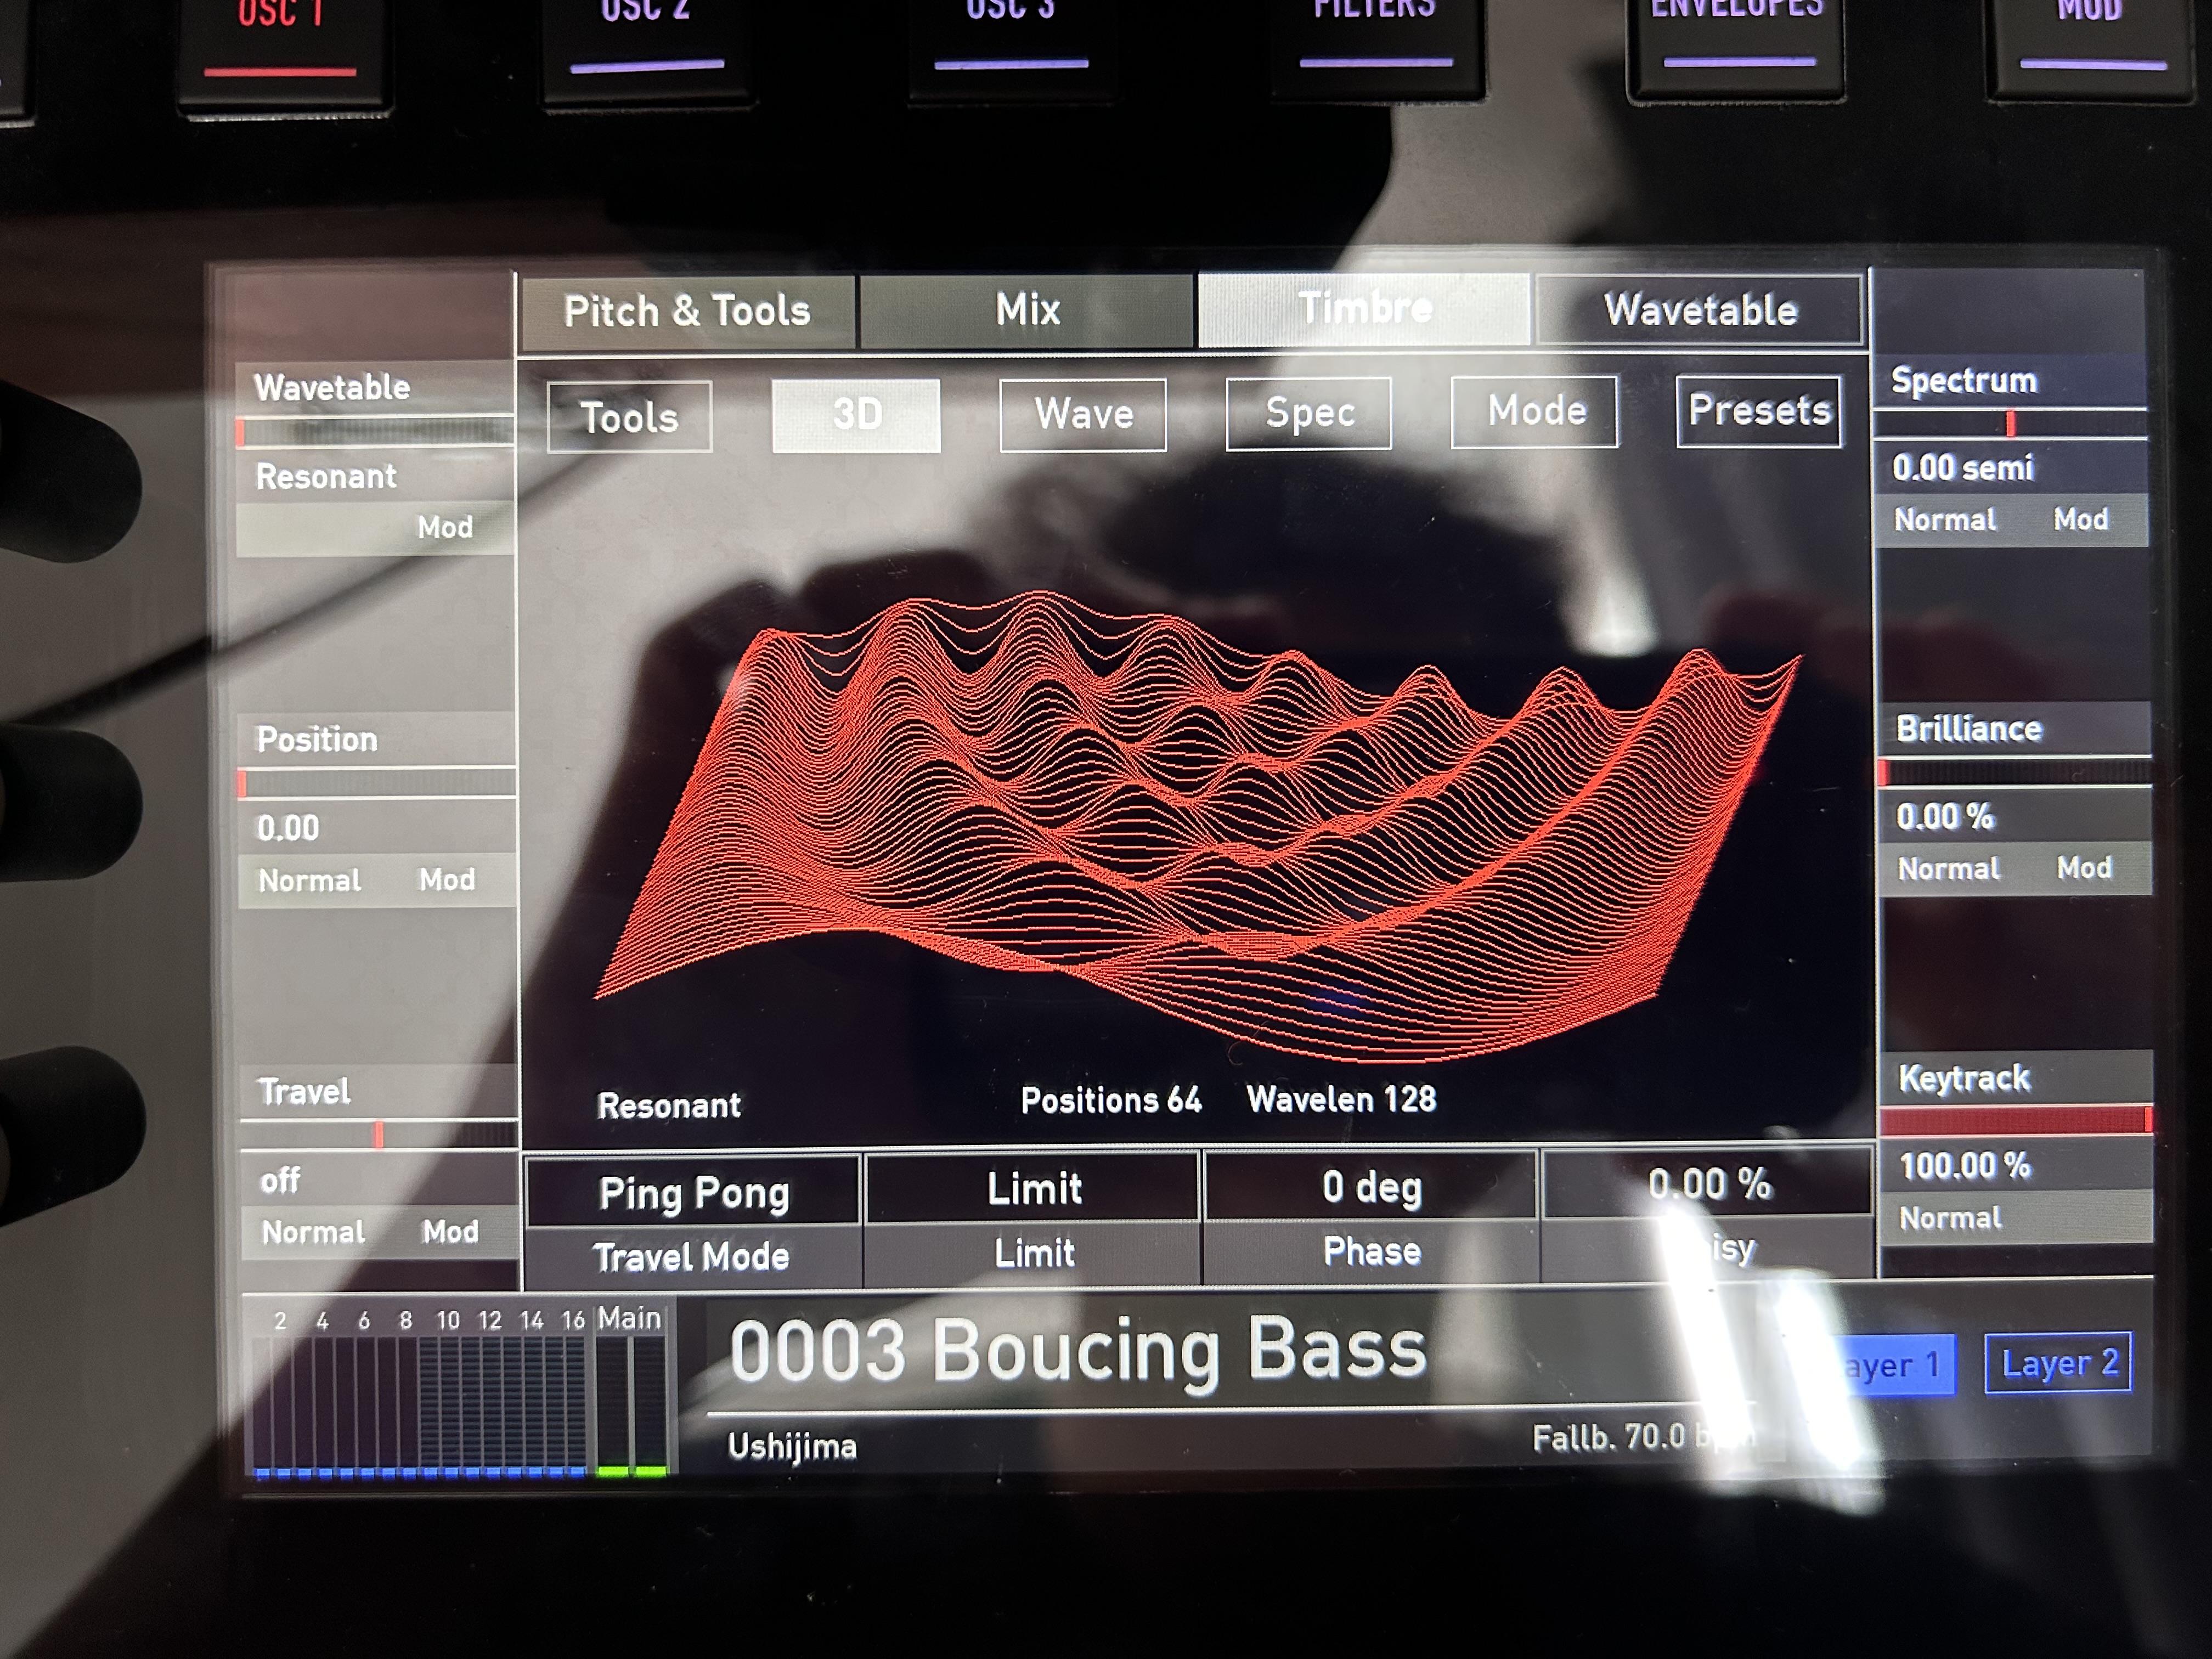Open the Mode selector button
Viewport: 2212px width, 1659px height.
[x=1535, y=411]
